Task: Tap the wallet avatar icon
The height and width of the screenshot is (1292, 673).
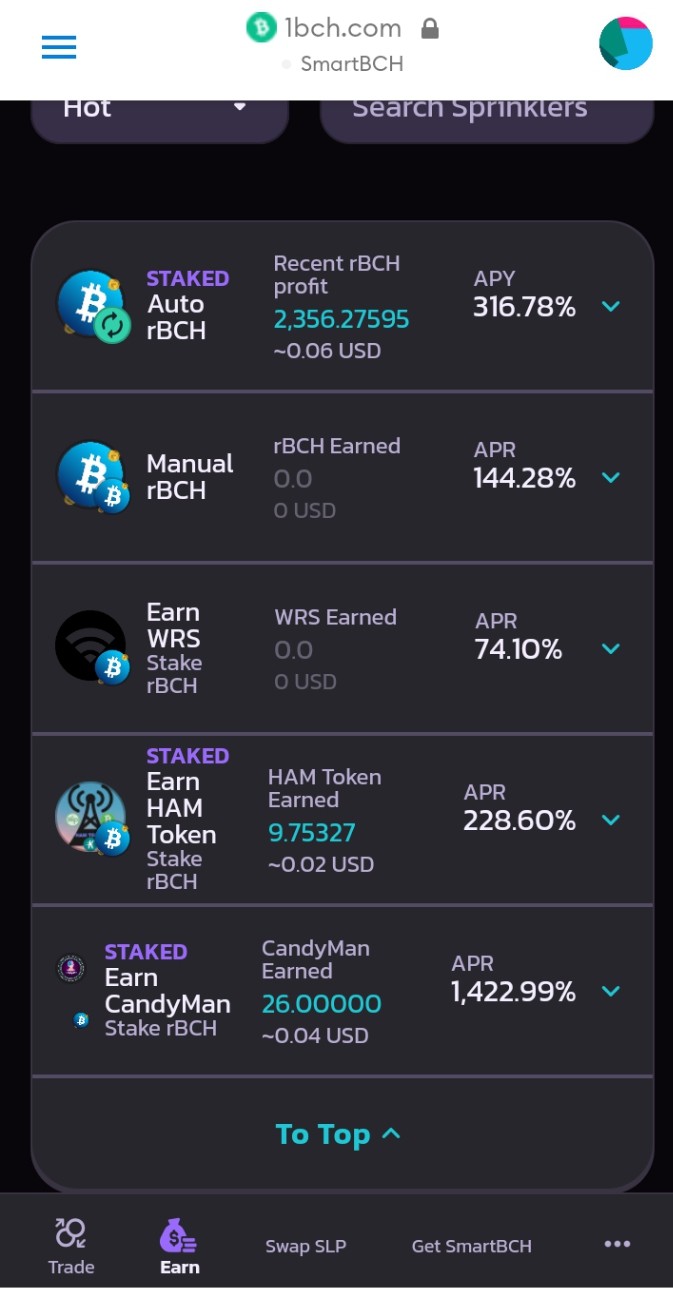Action: (x=626, y=43)
